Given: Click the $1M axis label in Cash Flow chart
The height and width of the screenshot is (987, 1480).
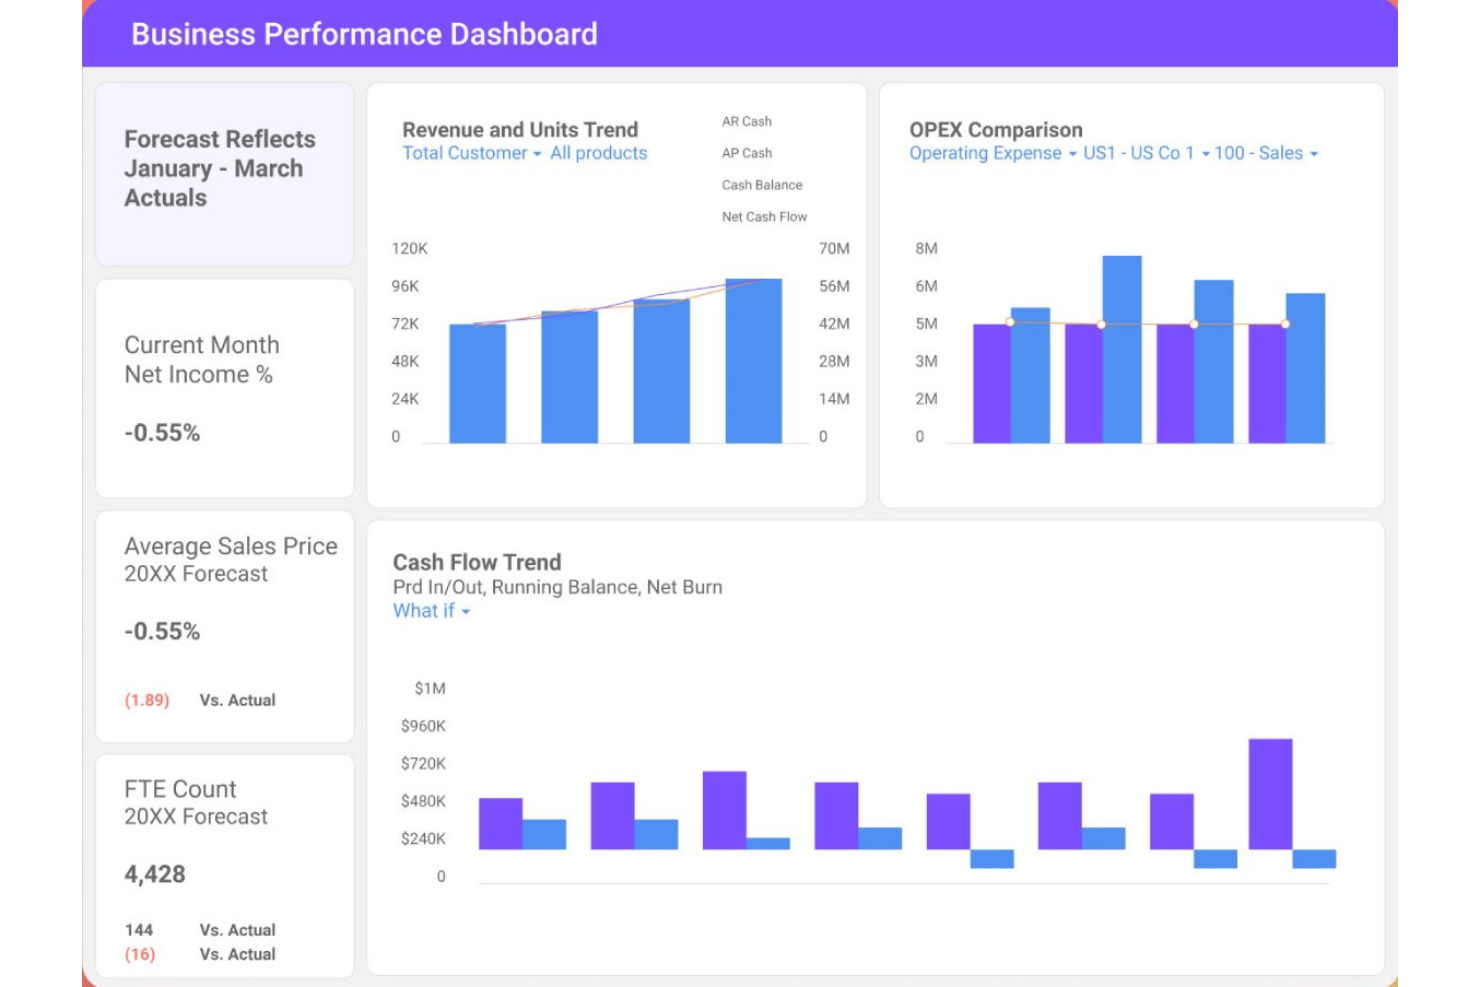Looking at the screenshot, I should click(x=430, y=688).
